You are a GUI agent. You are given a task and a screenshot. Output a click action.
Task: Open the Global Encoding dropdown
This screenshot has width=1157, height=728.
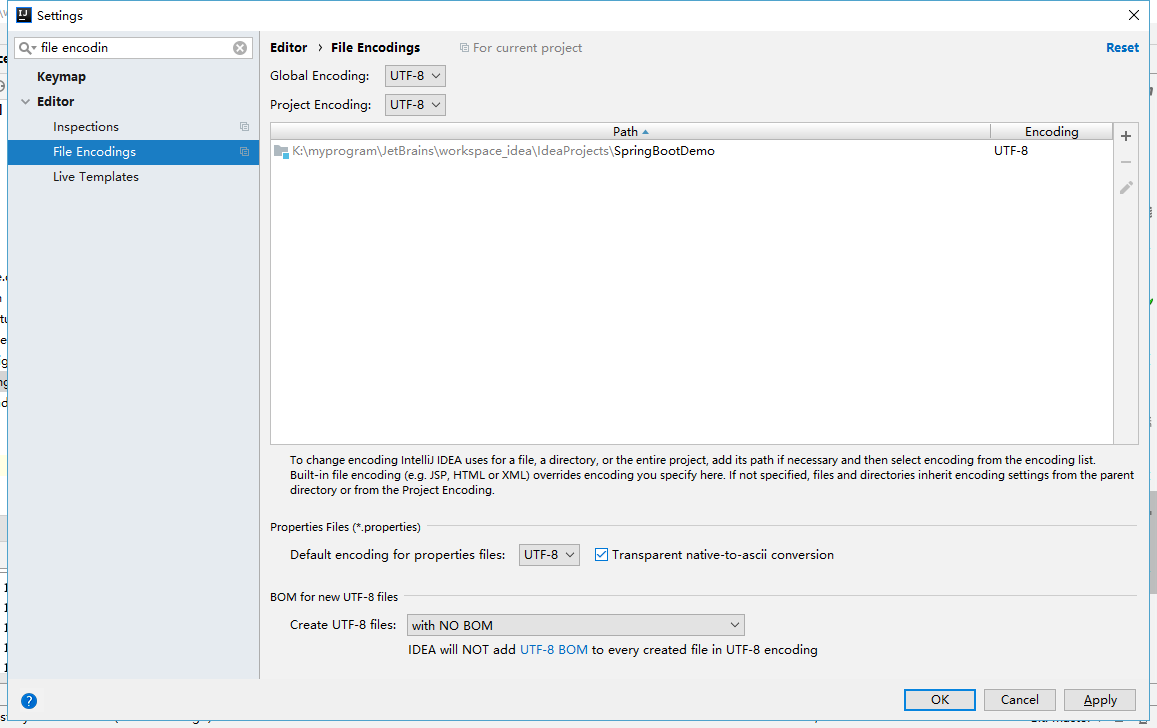(415, 76)
